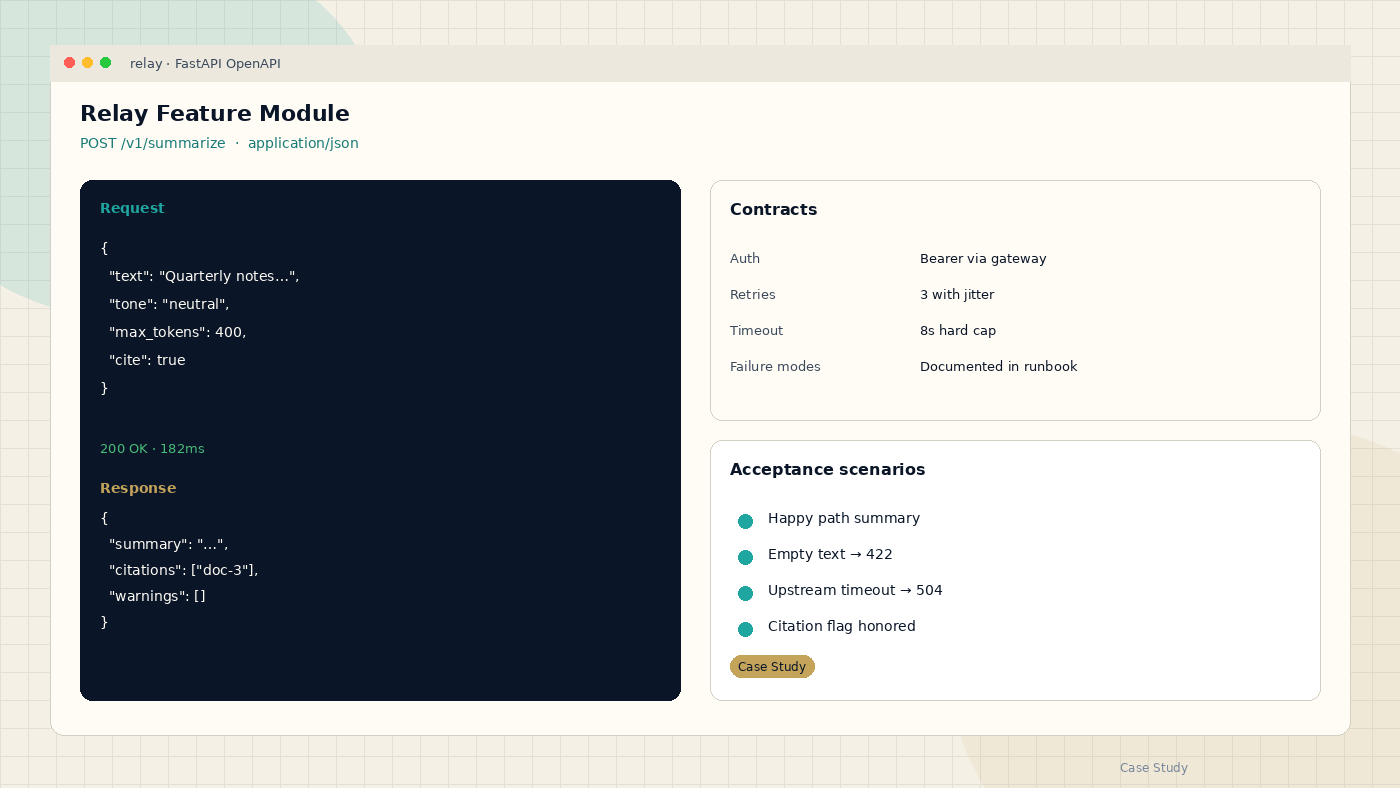Click the red close window dot
Screen dimensions: 1400x788
[70, 63]
